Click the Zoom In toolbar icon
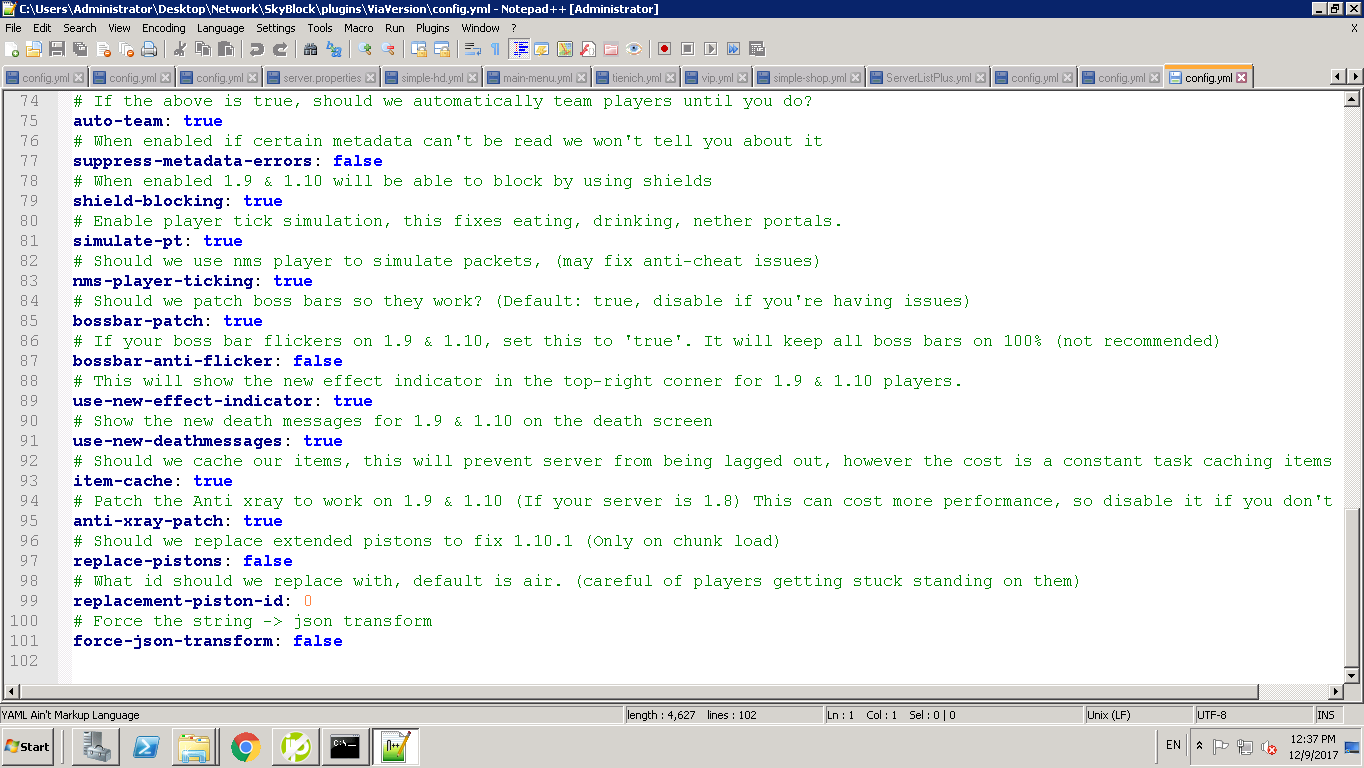The image size is (1364, 768). pos(365,49)
